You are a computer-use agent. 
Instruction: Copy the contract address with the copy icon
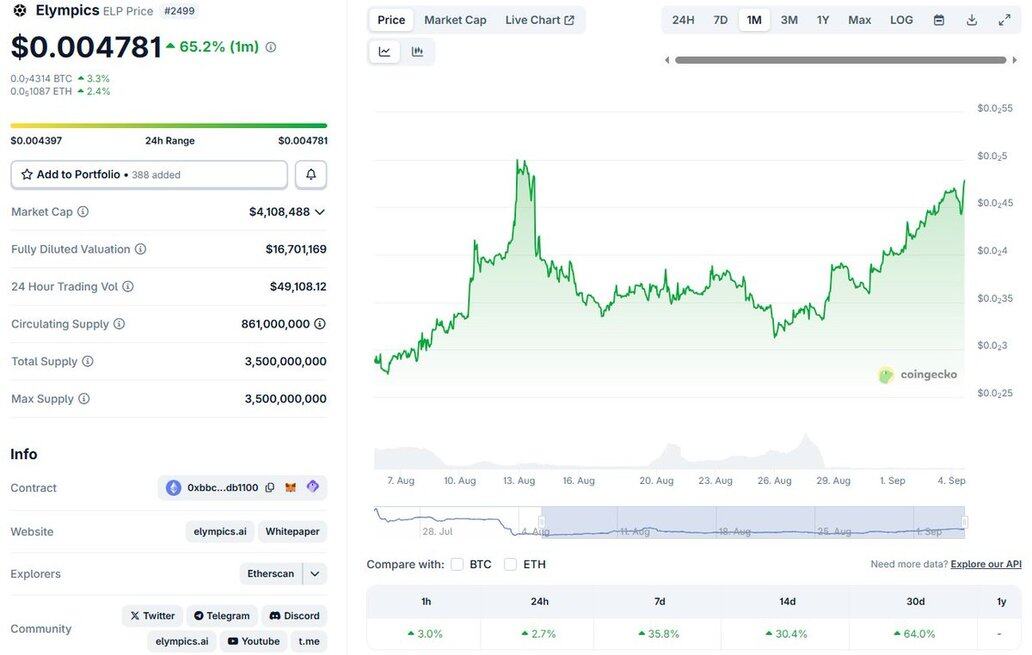click(x=270, y=488)
